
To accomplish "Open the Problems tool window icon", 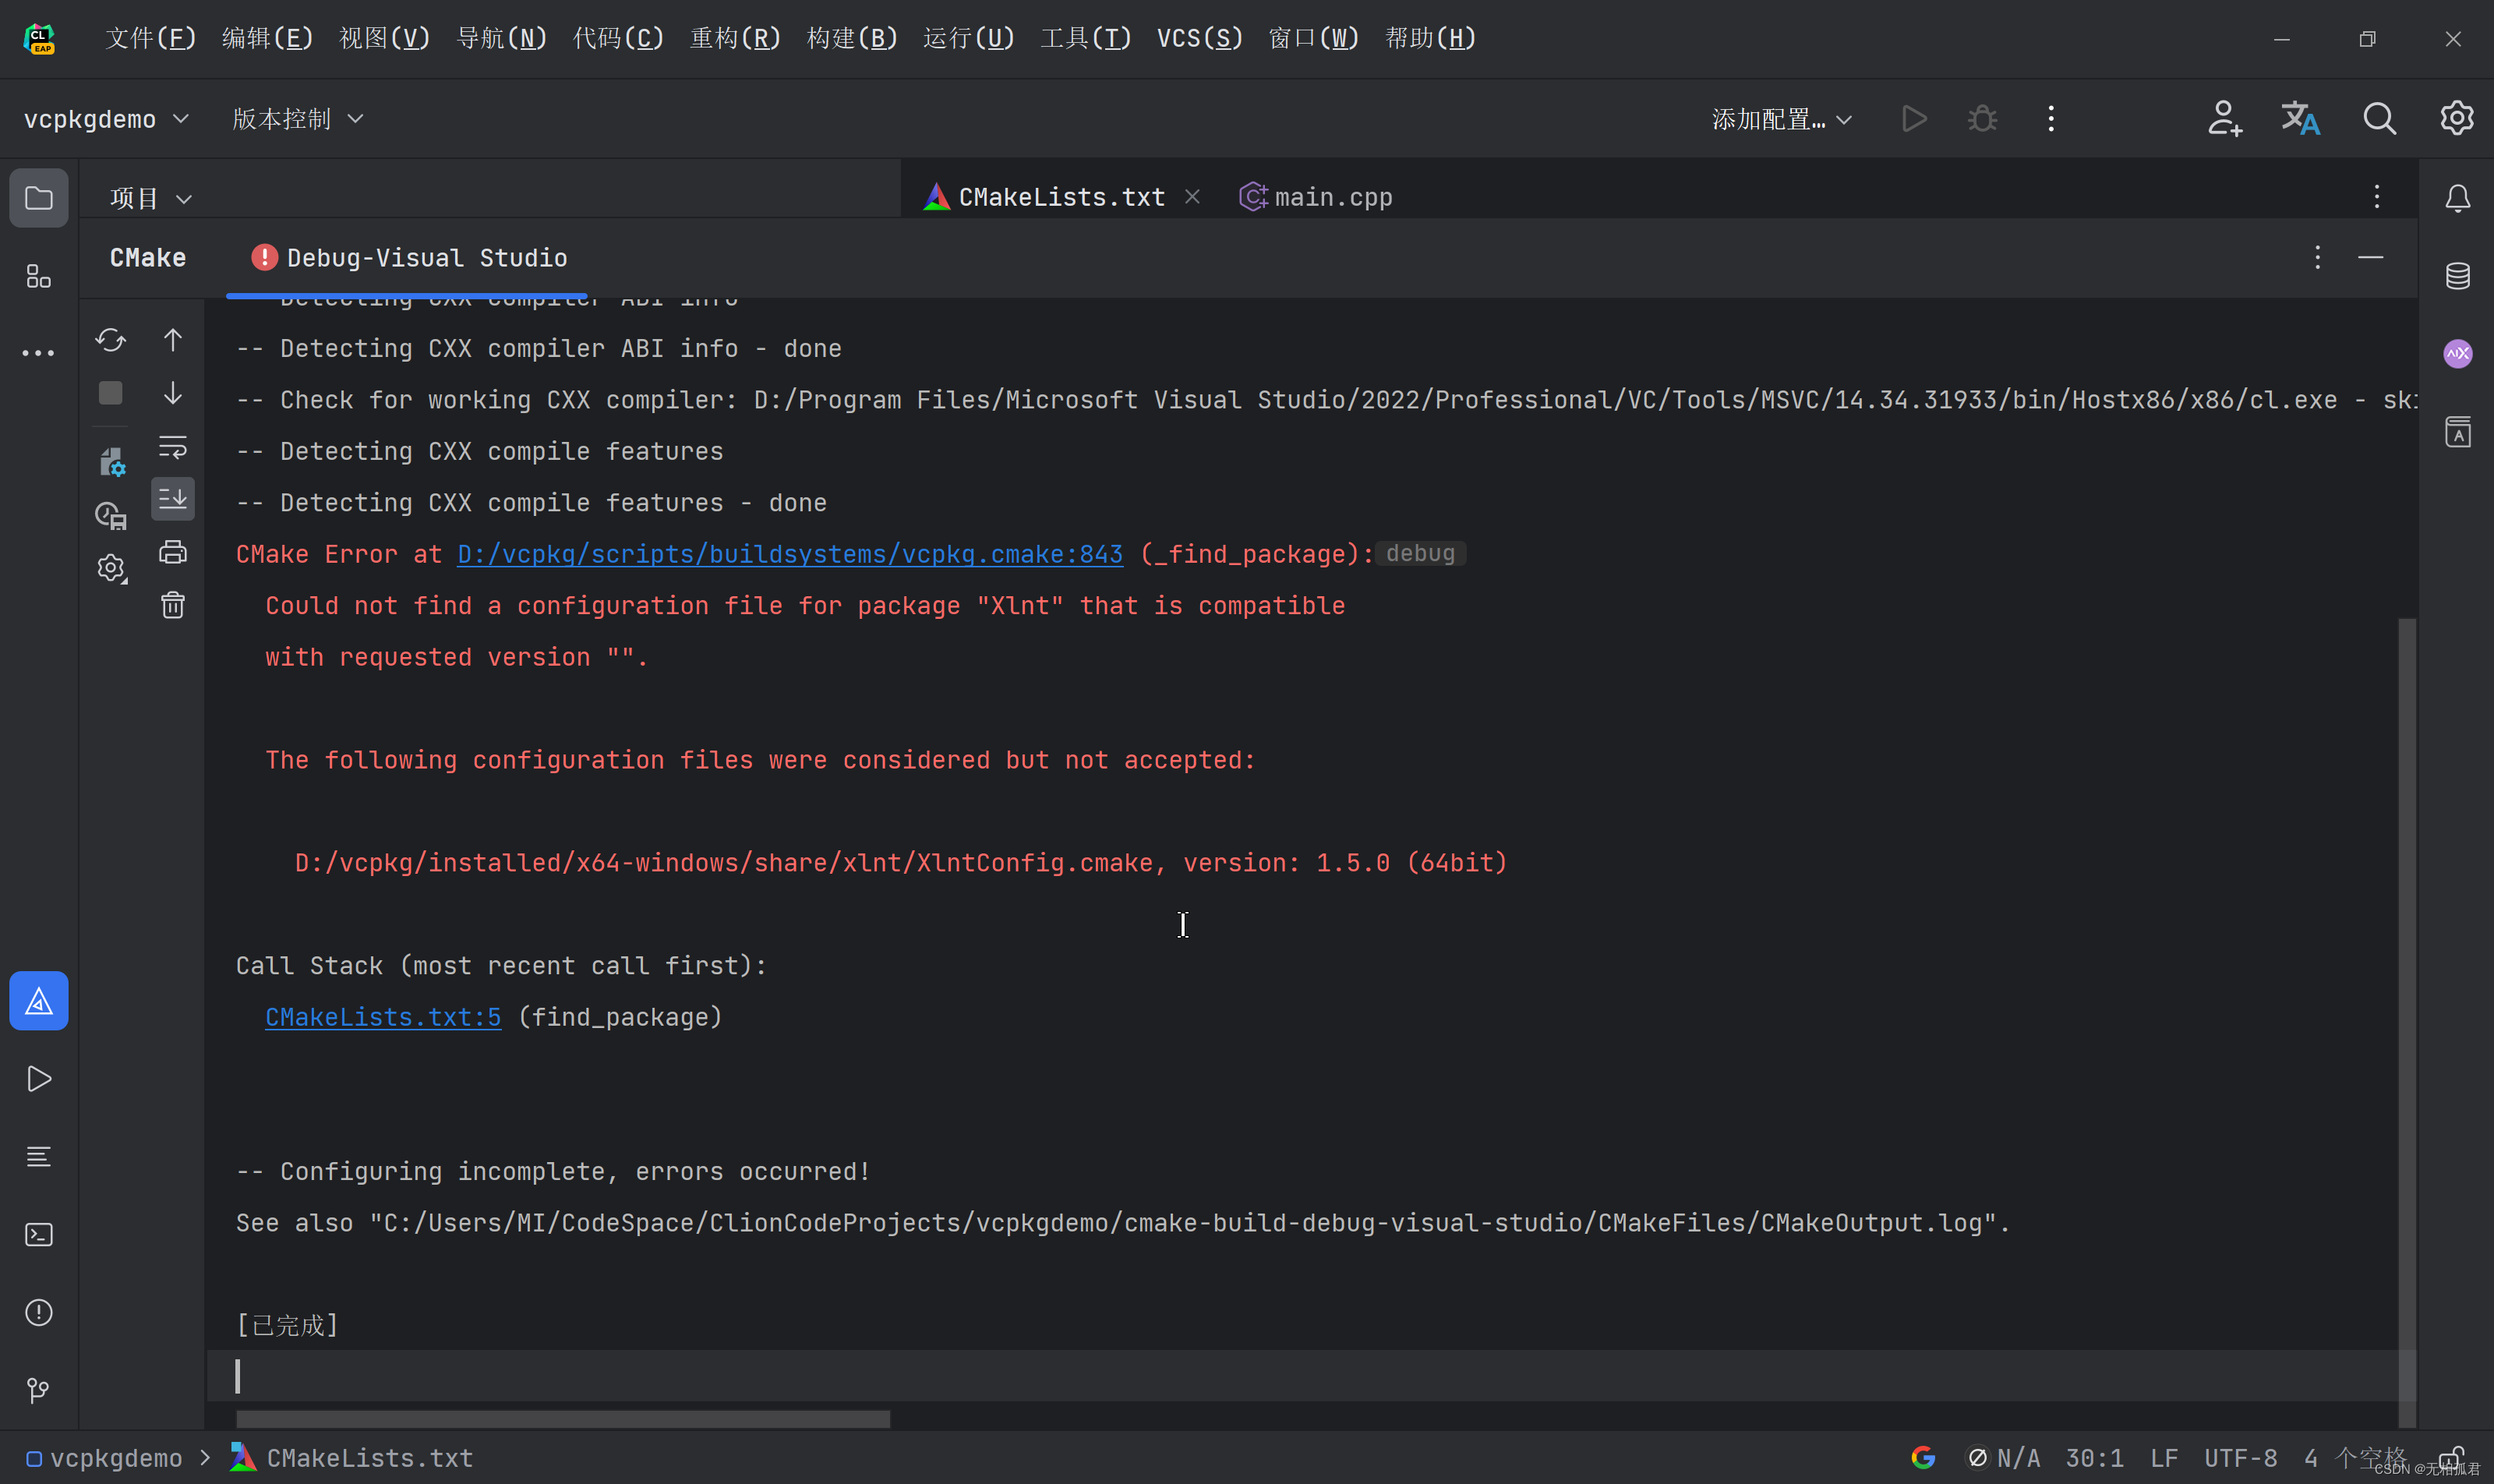I will pos(38,1312).
